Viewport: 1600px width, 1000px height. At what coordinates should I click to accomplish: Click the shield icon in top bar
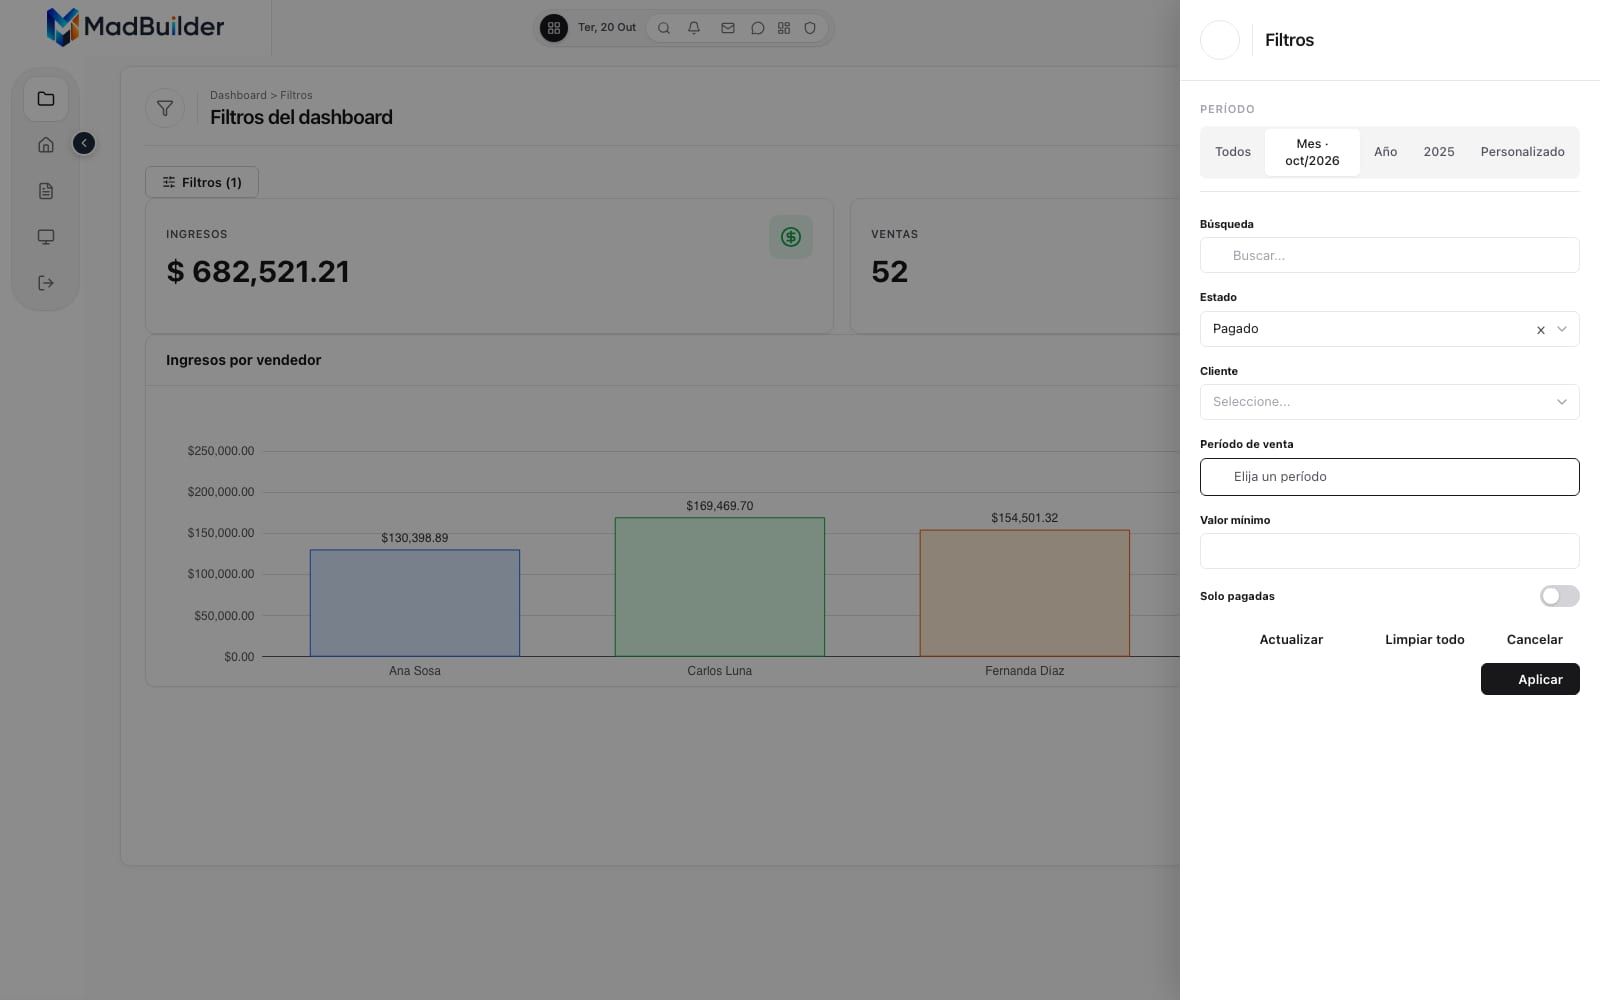[x=810, y=28]
